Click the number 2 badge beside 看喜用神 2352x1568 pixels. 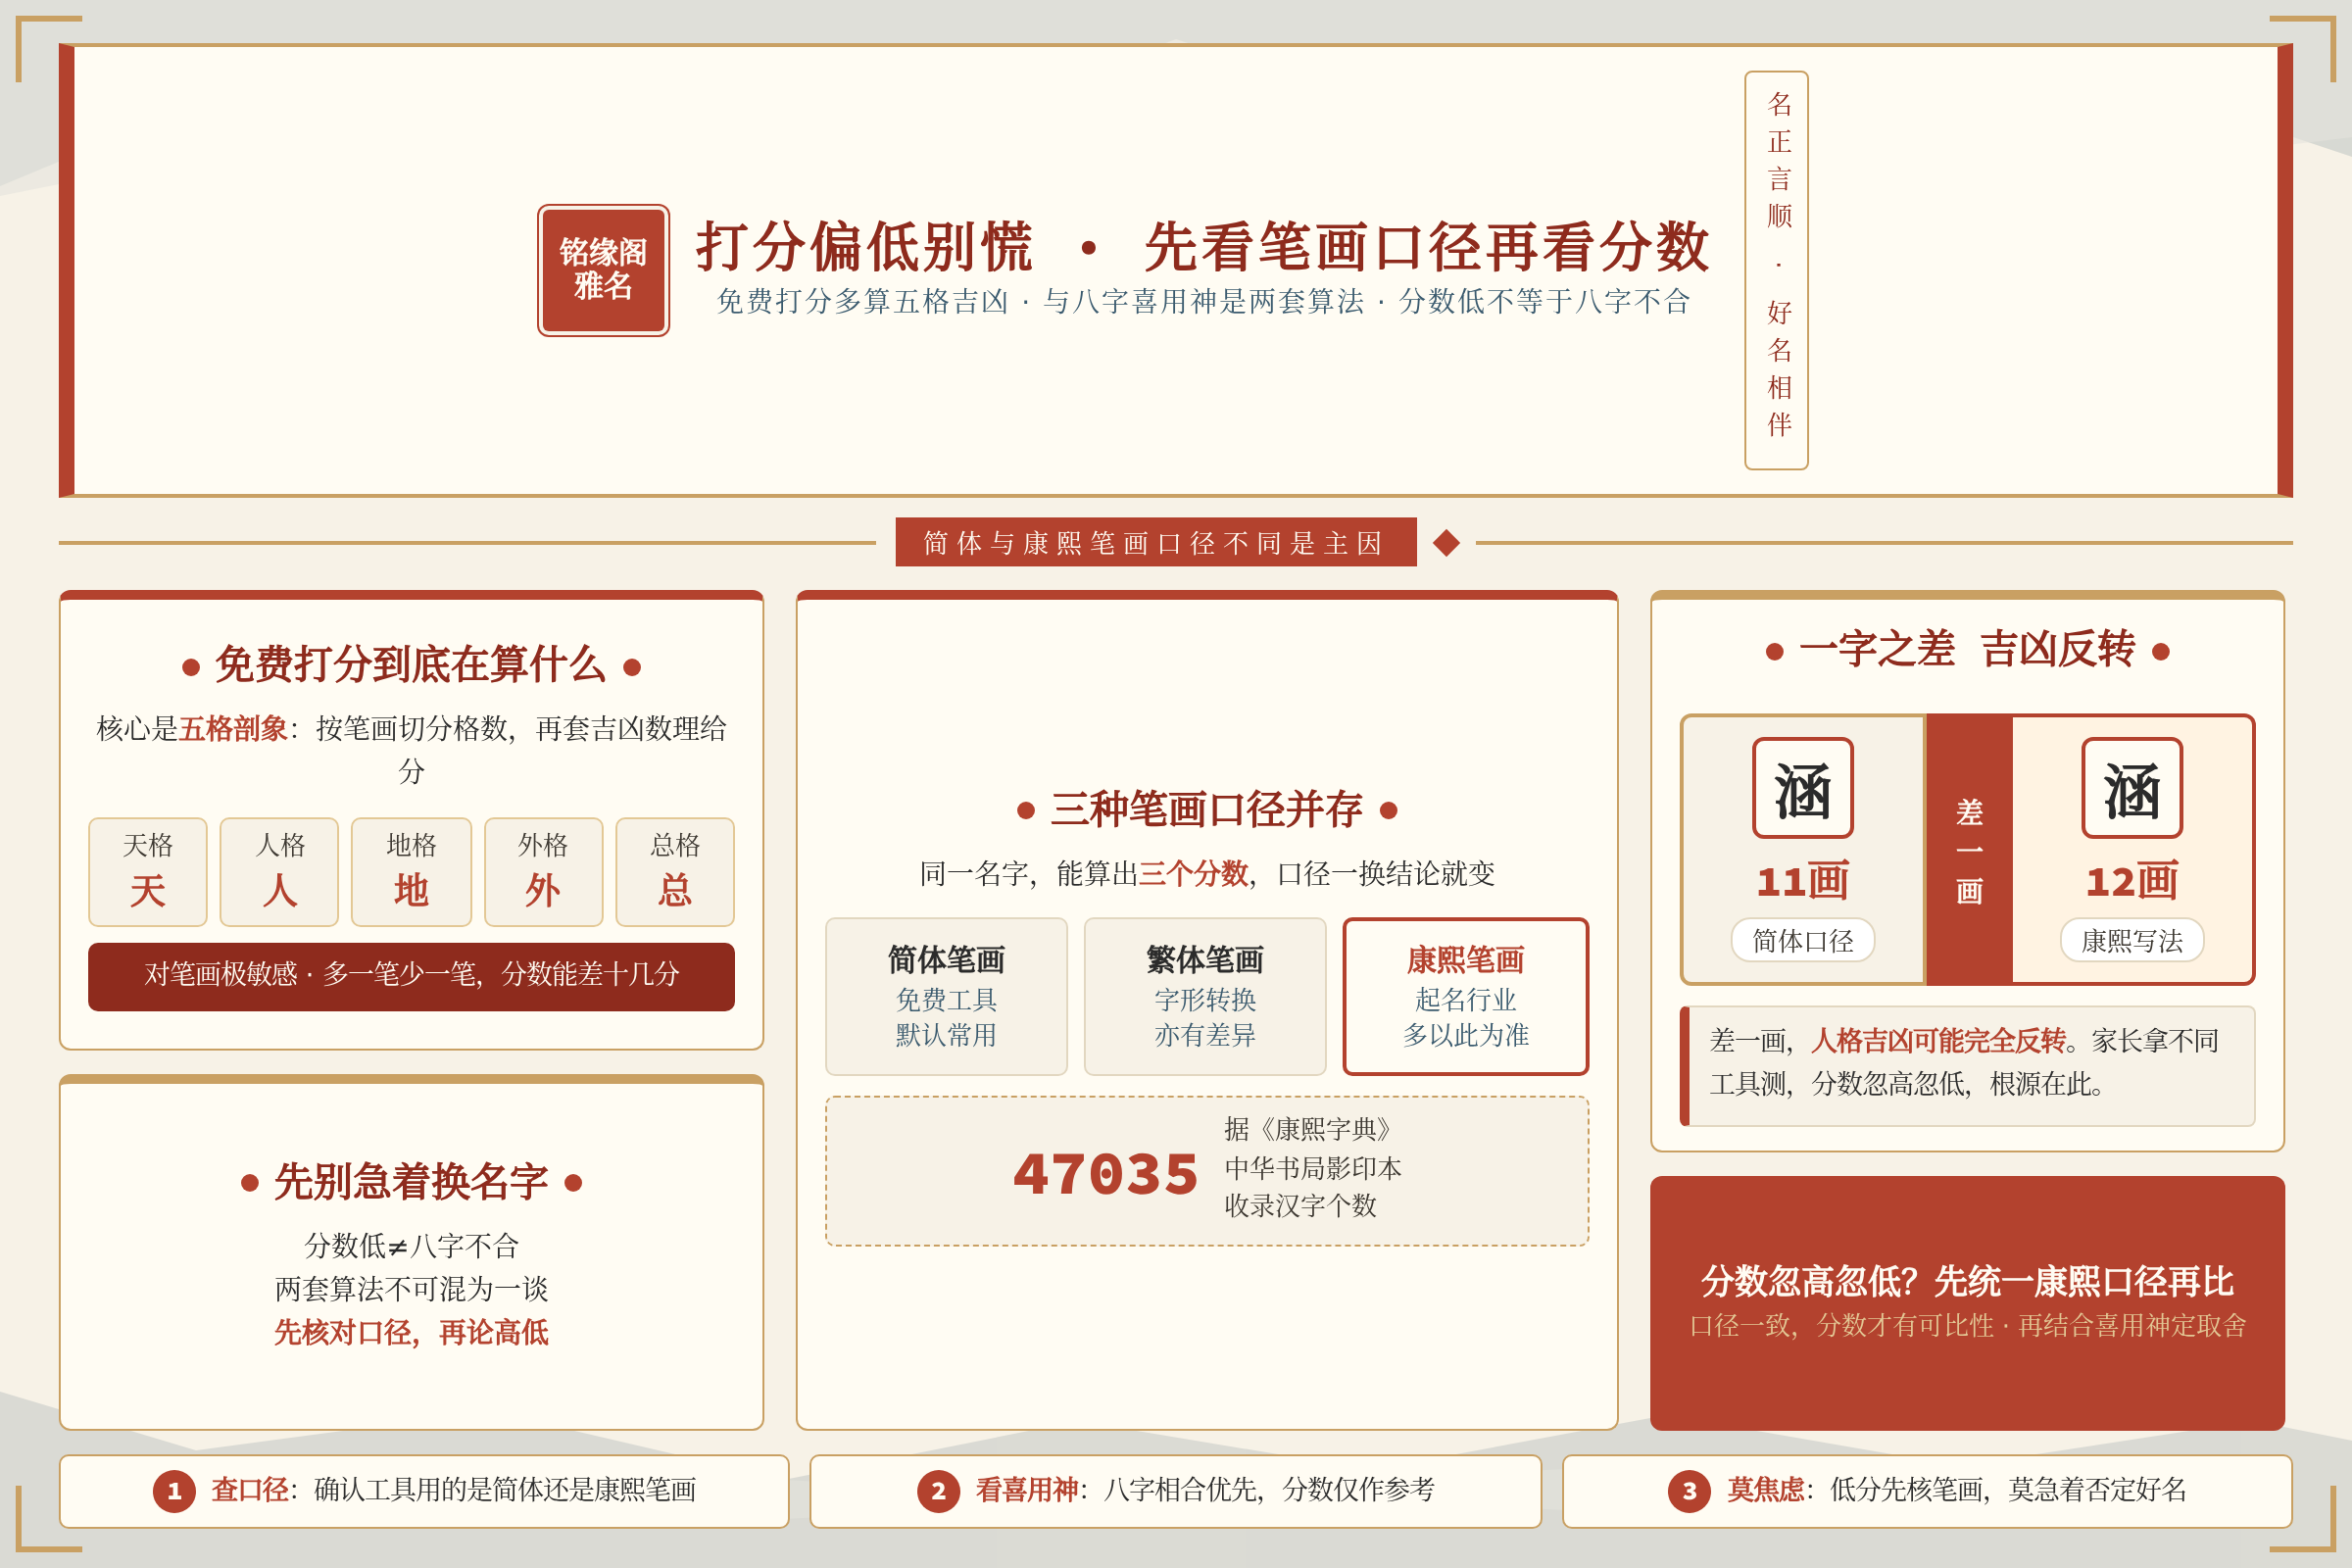(x=938, y=1491)
